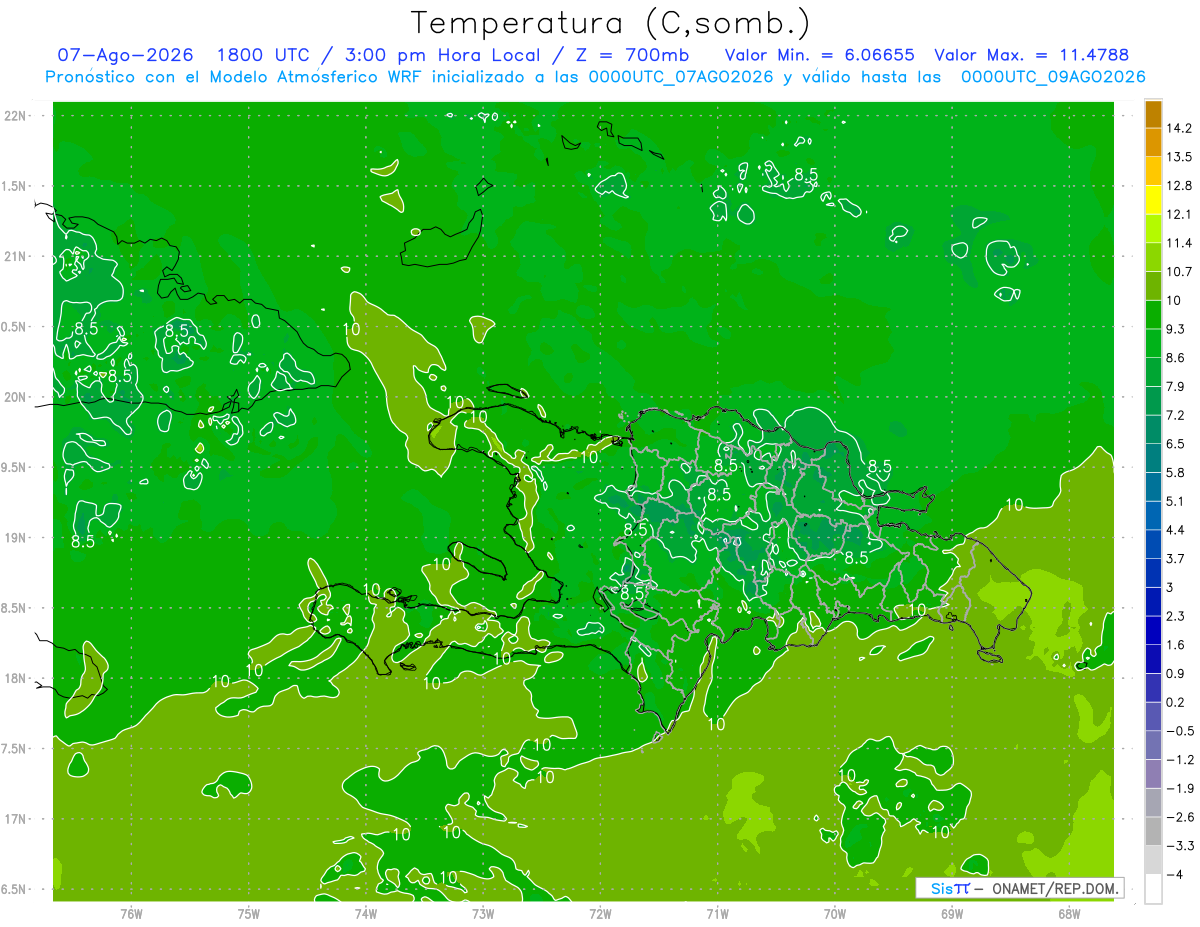Viewport: 1200px width, 927px height.
Task: Click the "Valor Min. = 6.06655" readout
Action: tap(820, 55)
